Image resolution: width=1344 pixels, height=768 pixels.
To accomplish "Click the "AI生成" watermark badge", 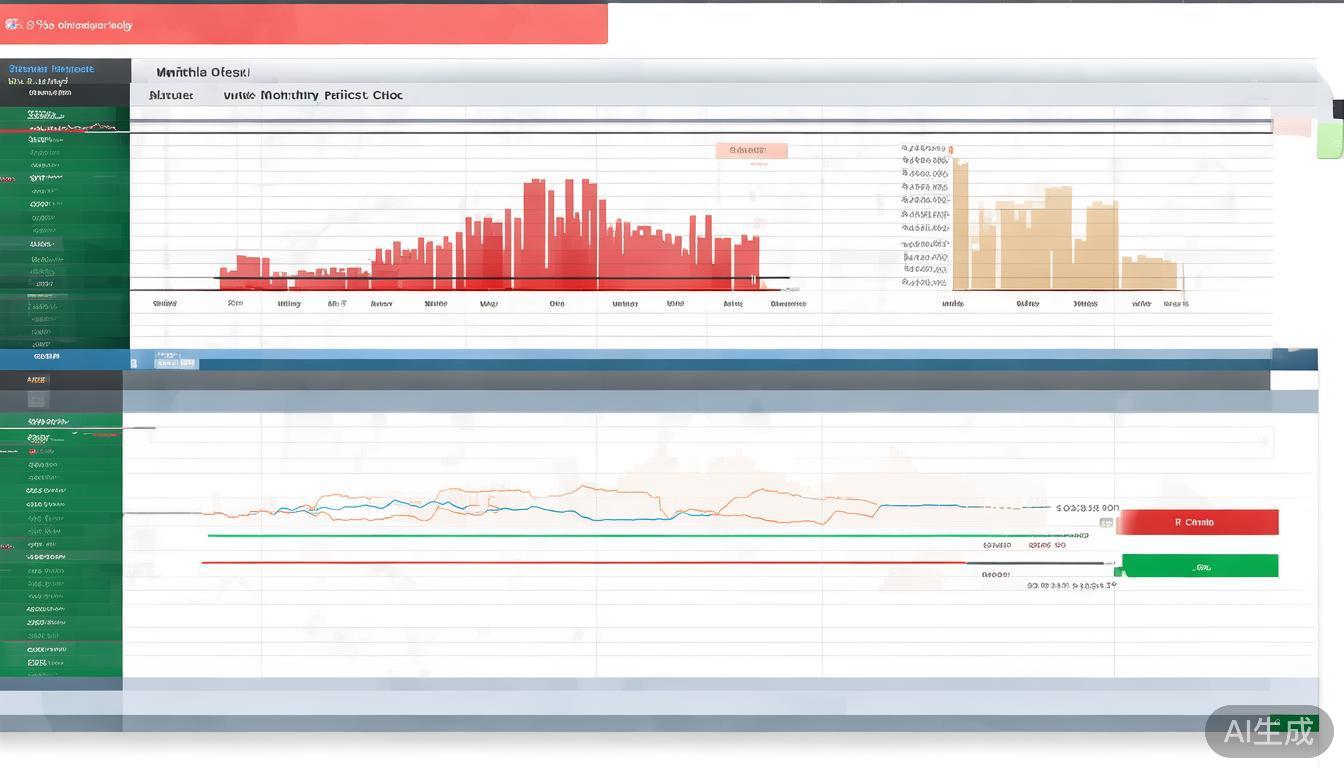I will [1268, 731].
